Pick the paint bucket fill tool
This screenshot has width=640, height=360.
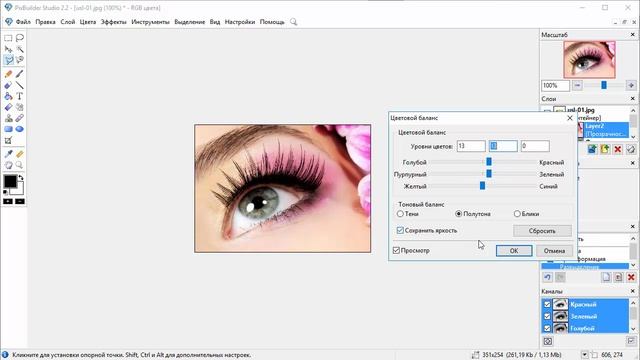tap(8, 96)
